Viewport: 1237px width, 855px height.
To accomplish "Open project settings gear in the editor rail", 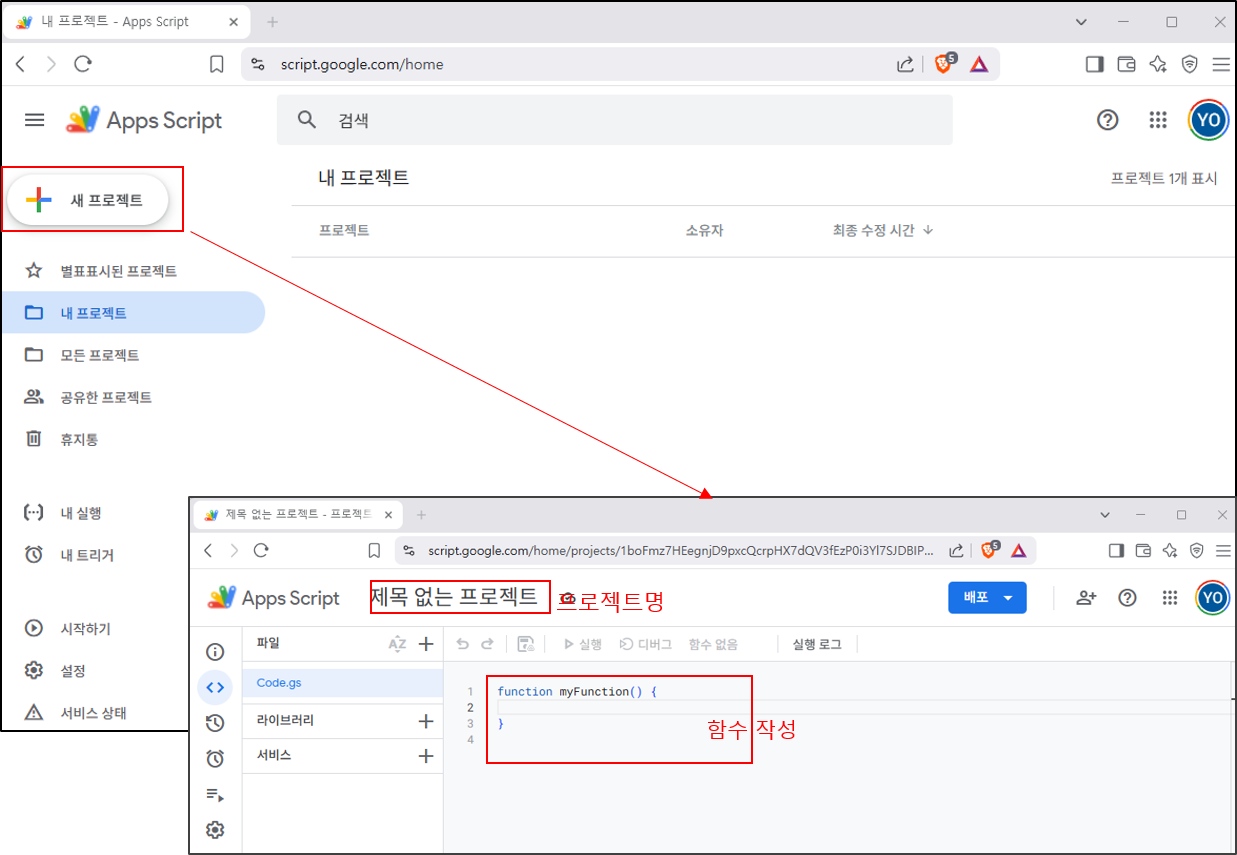I will [x=215, y=830].
